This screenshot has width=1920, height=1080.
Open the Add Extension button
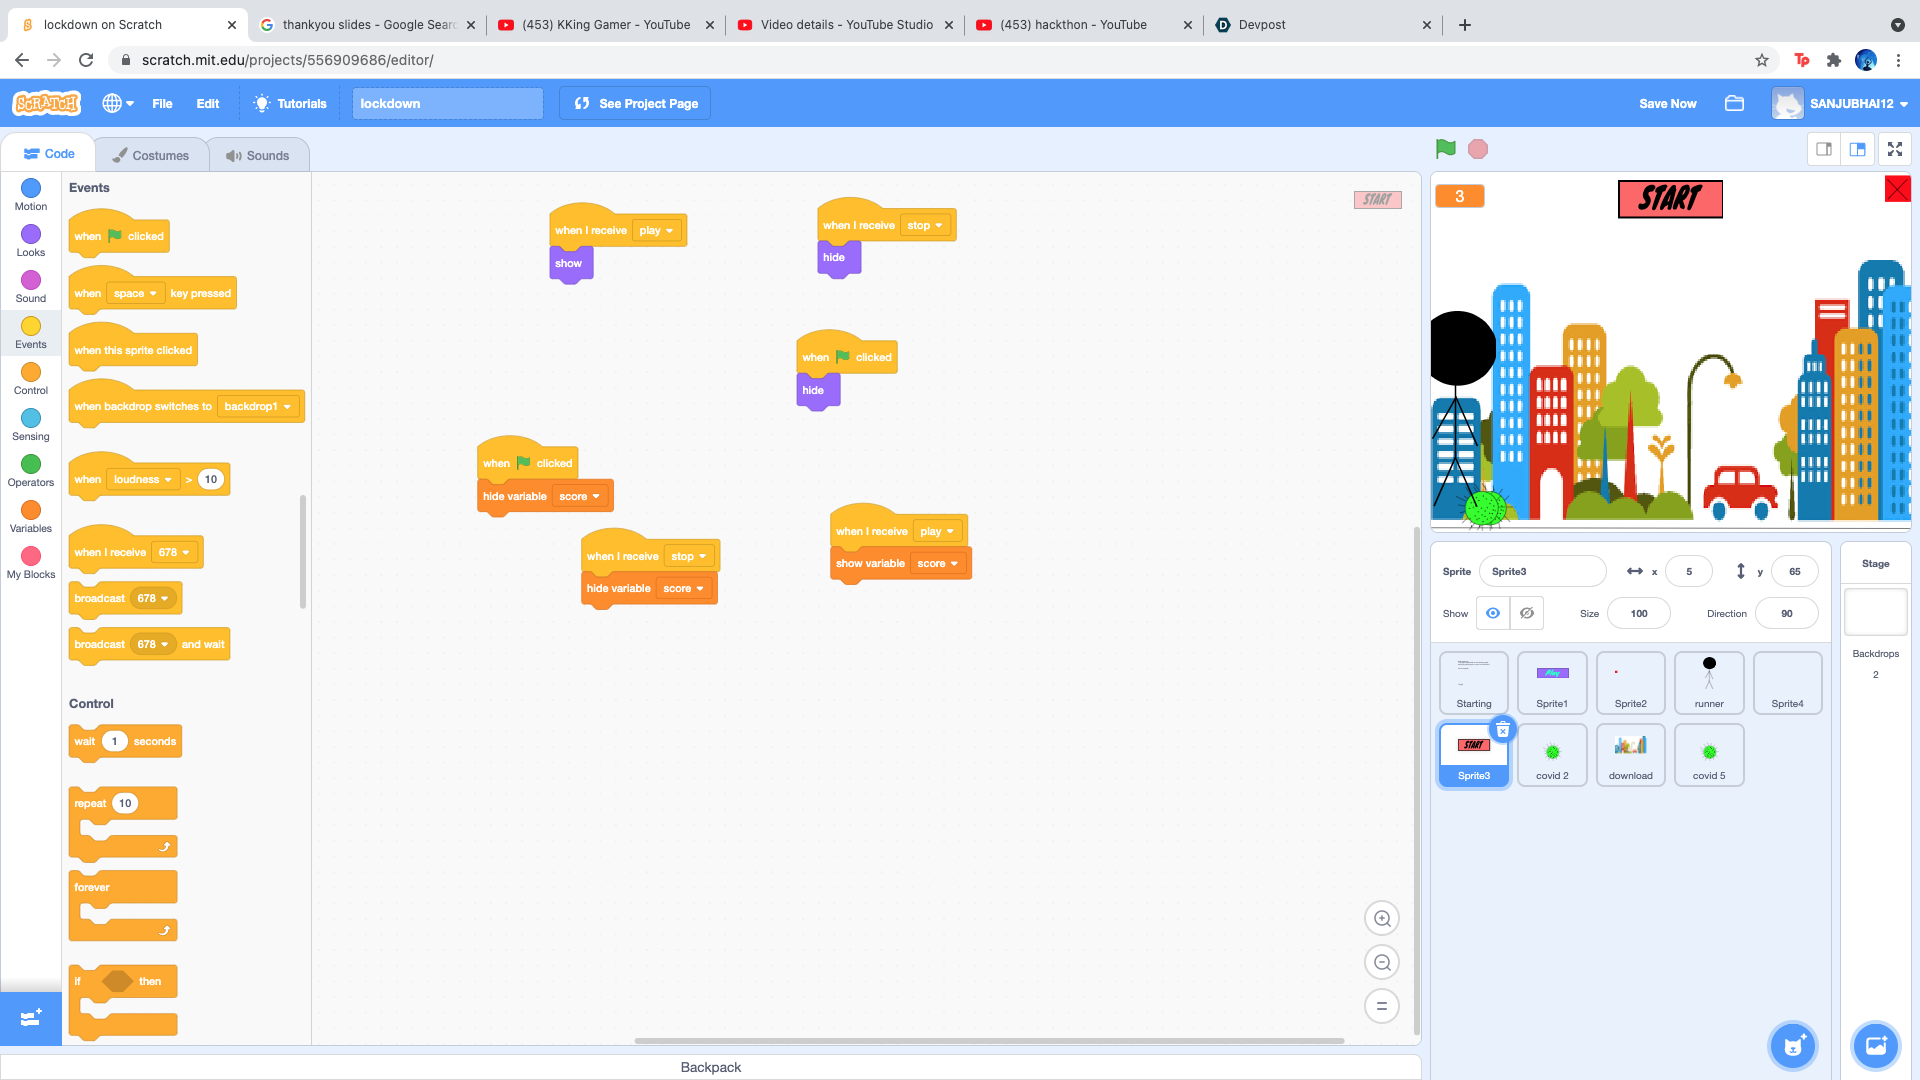click(30, 1017)
